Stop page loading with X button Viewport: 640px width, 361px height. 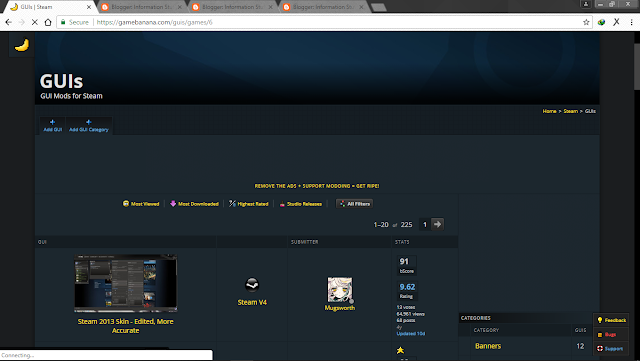point(35,22)
